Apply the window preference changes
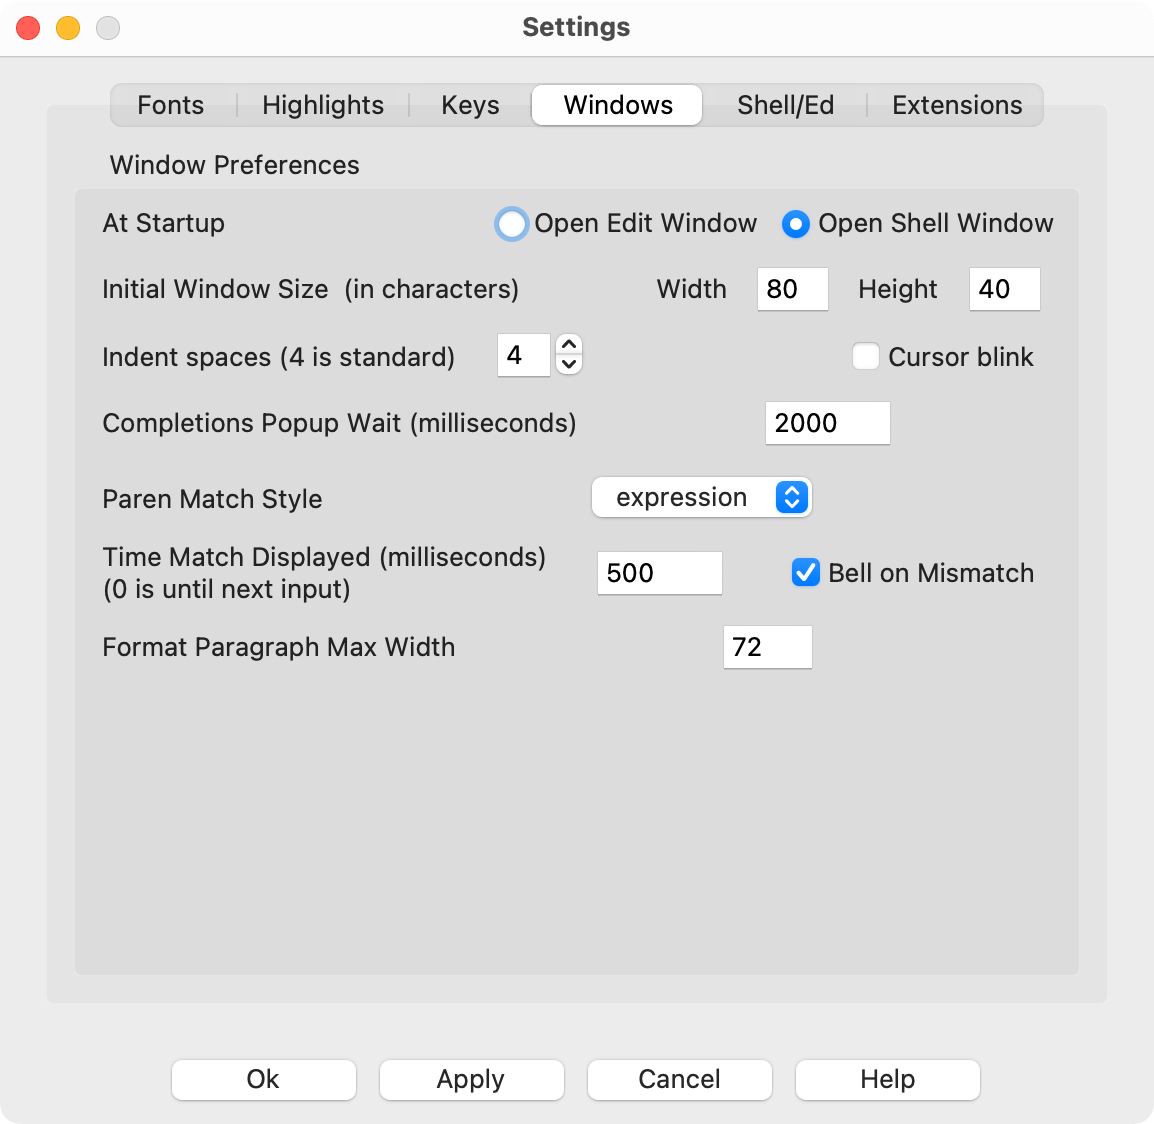The width and height of the screenshot is (1154, 1124). 471,1080
